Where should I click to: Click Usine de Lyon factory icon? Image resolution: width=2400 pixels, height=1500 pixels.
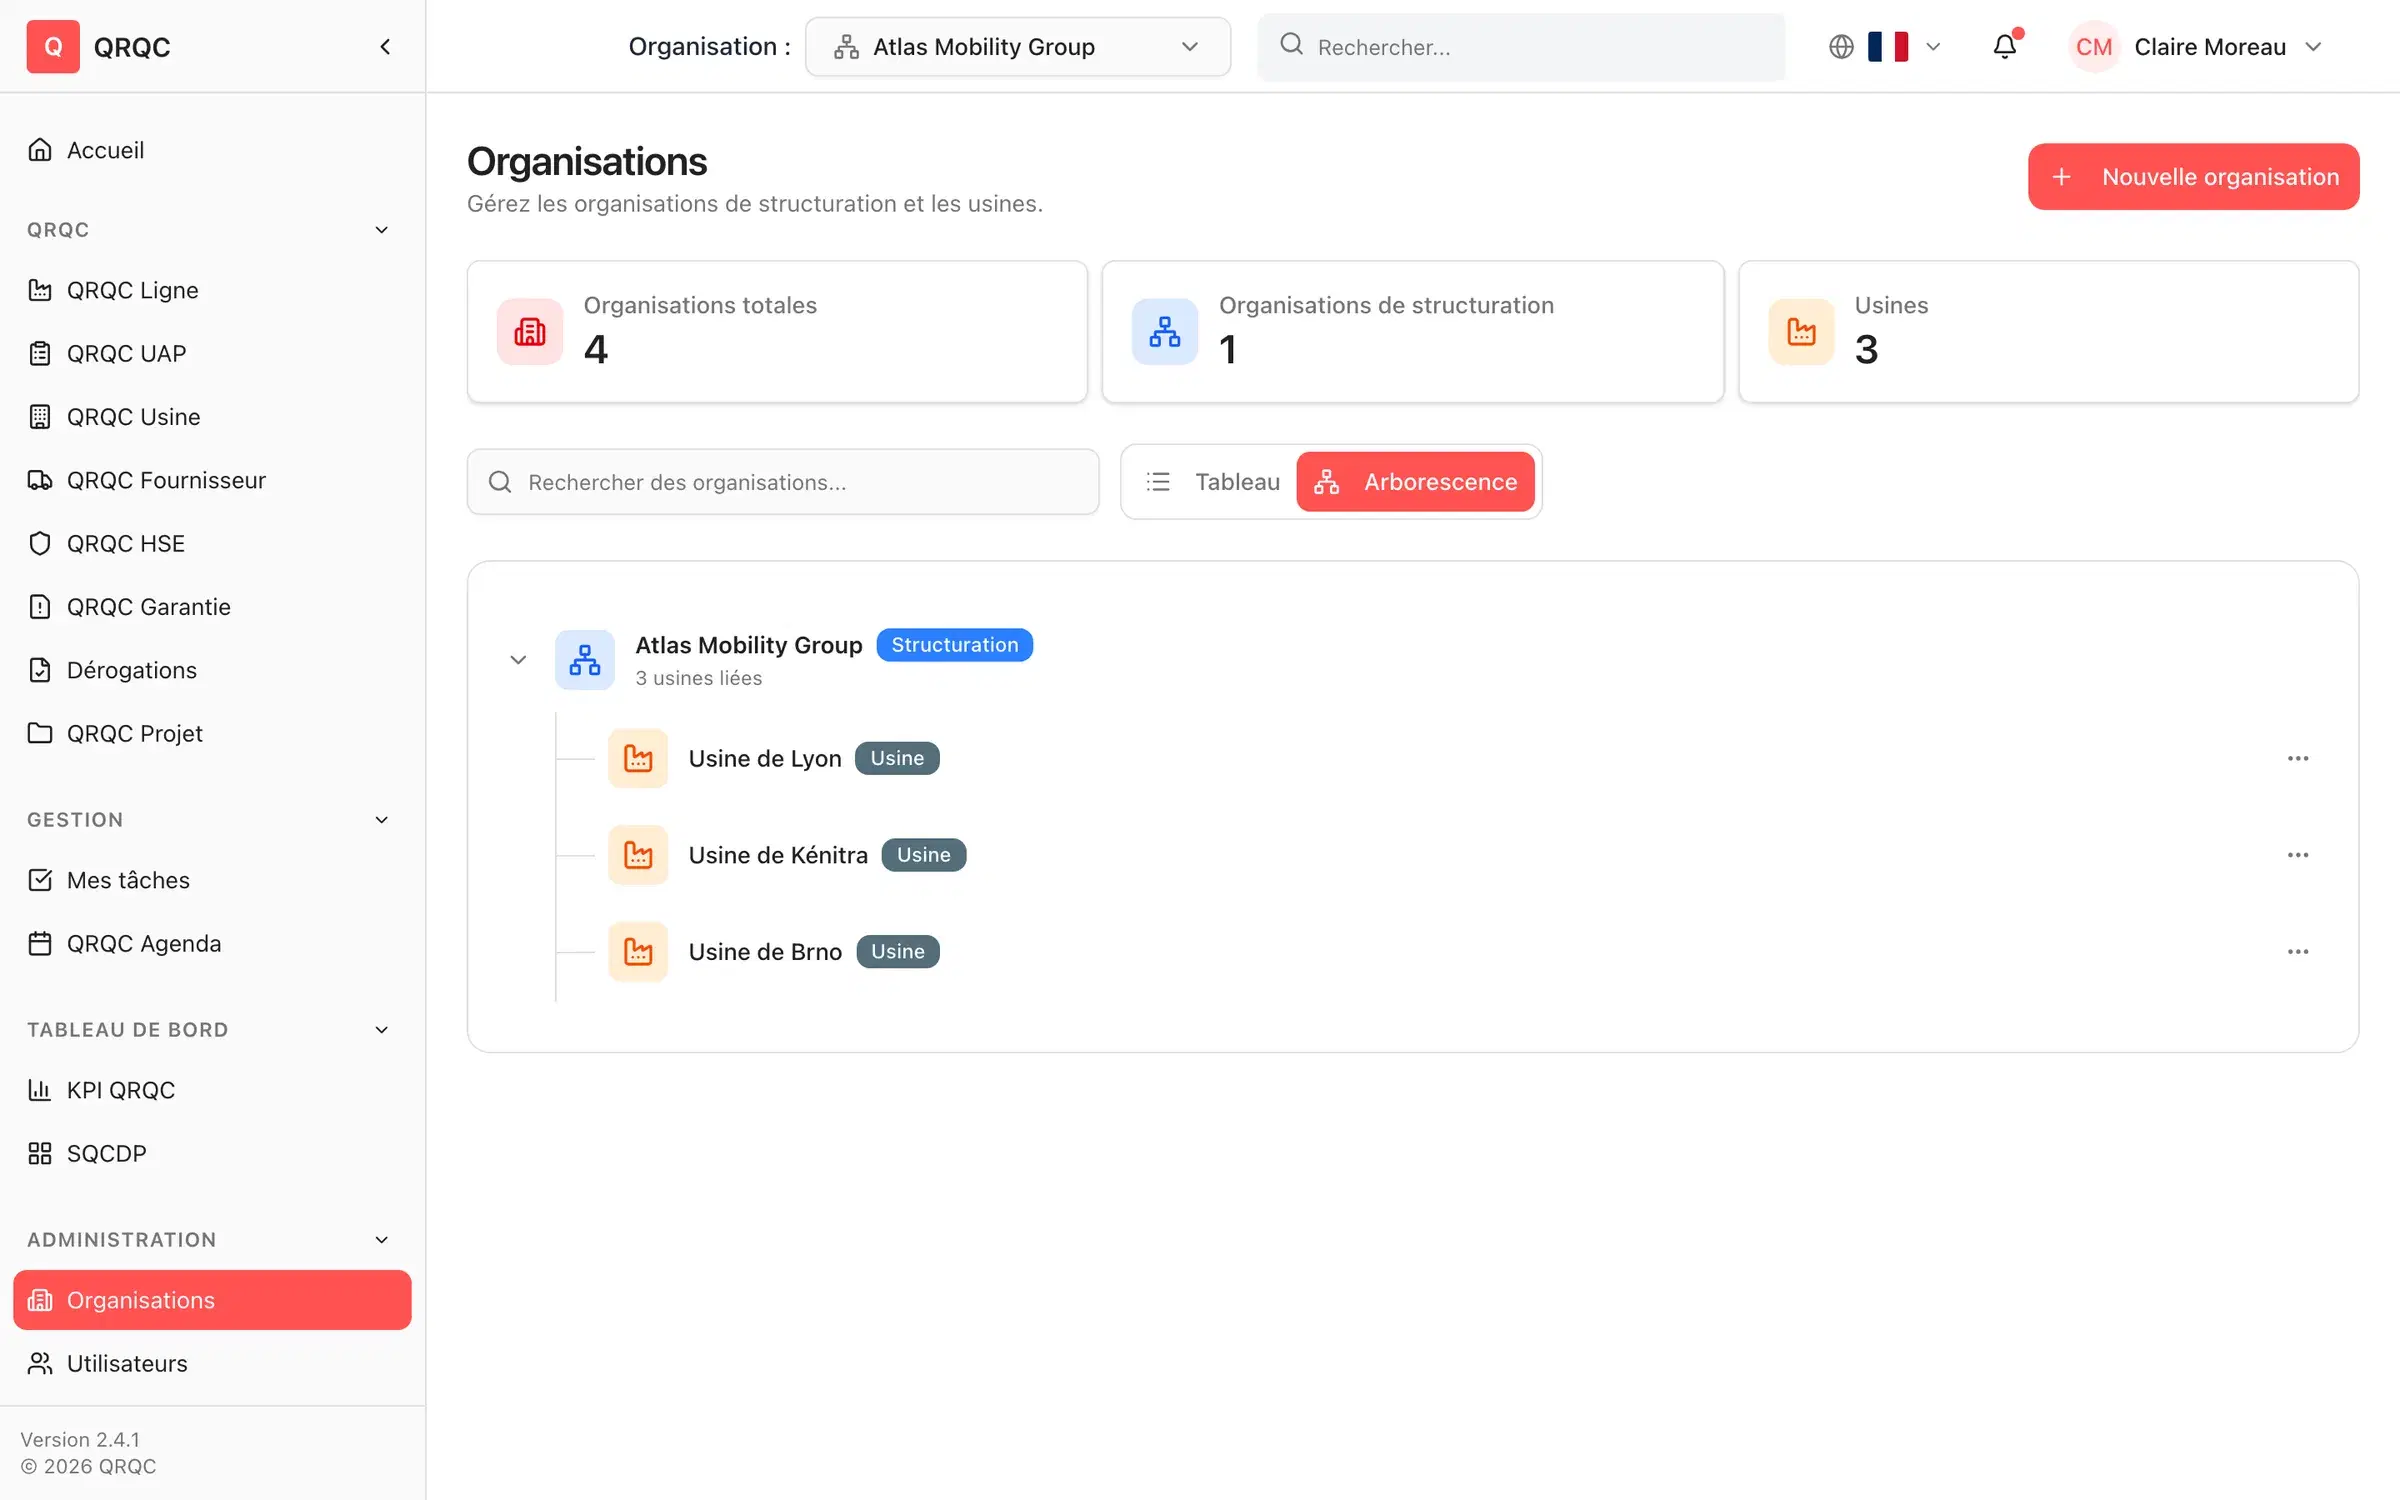click(638, 759)
